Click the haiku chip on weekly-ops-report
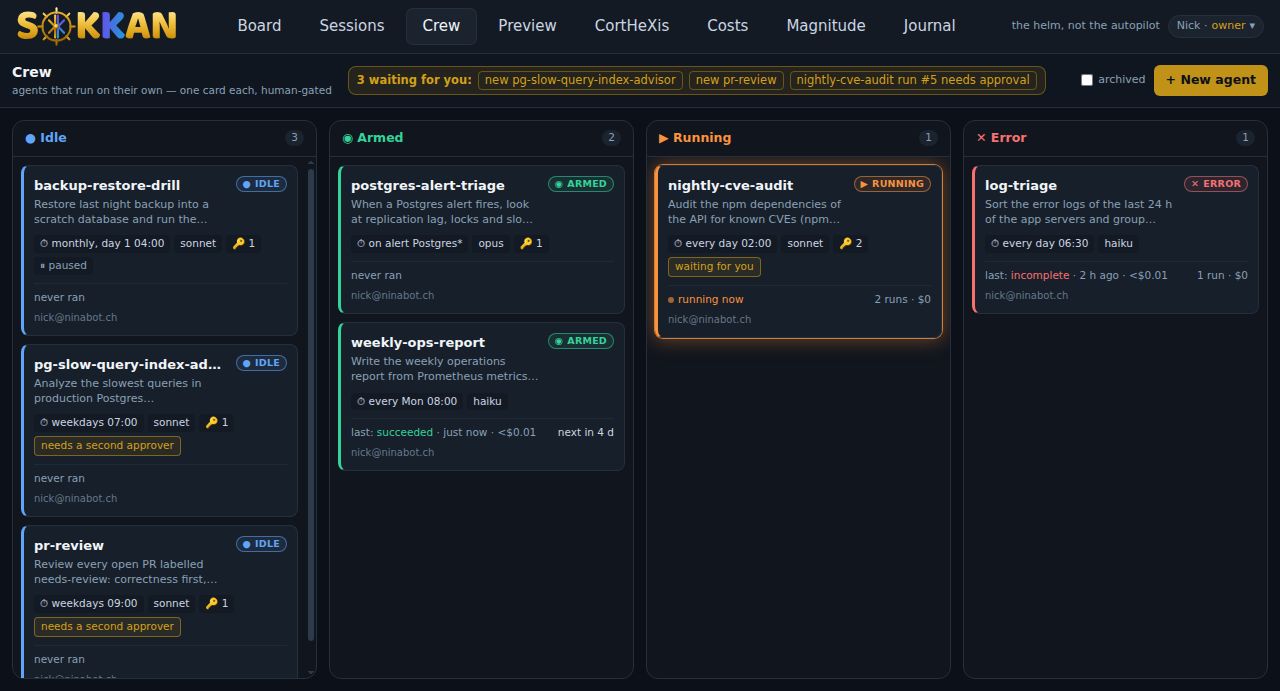Image resolution: width=1280 pixels, height=691 pixels. click(488, 401)
